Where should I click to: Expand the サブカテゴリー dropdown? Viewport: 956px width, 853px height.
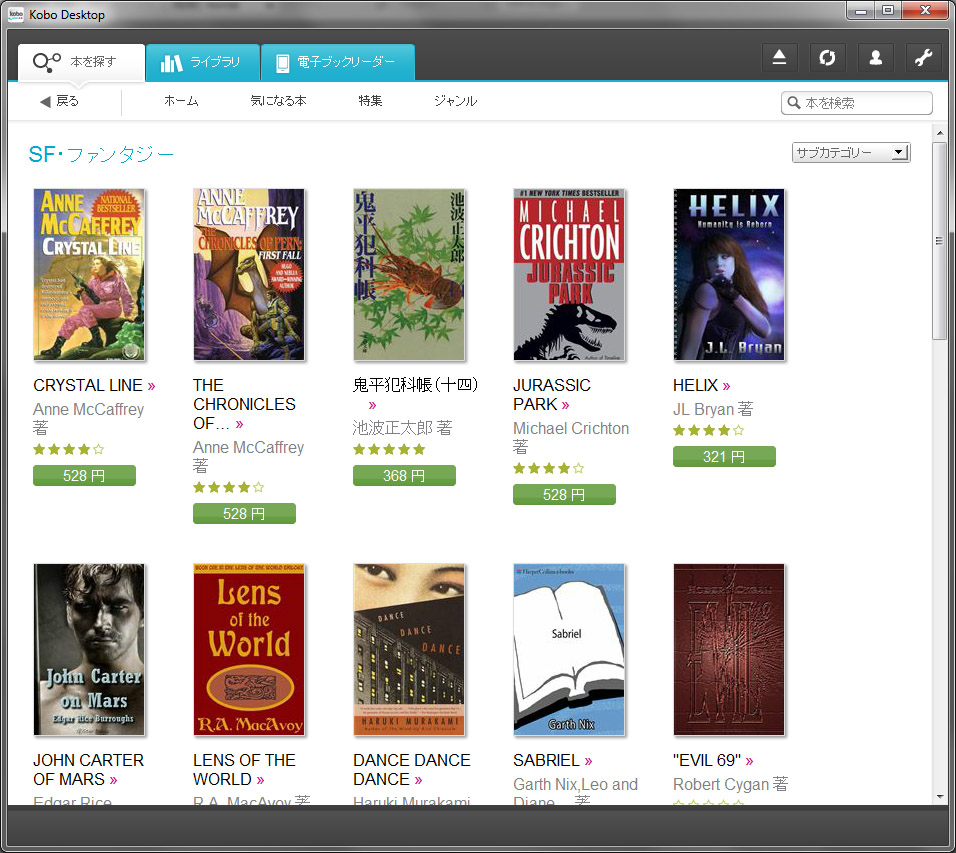pyautogui.click(x=851, y=152)
